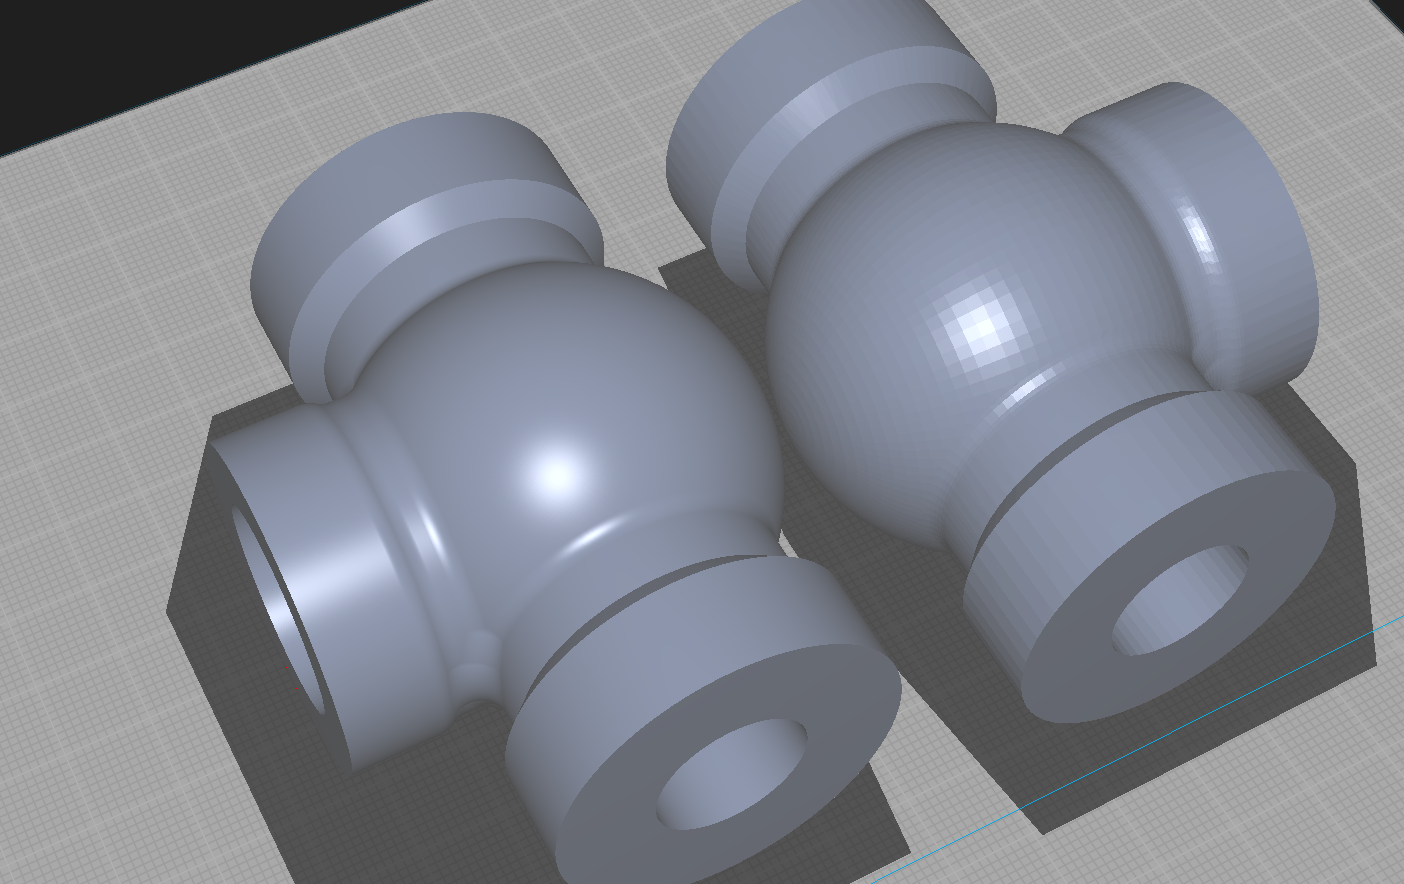This screenshot has width=1404, height=884.
Task: Click the small bump on left model's neck
Action: tap(477, 660)
